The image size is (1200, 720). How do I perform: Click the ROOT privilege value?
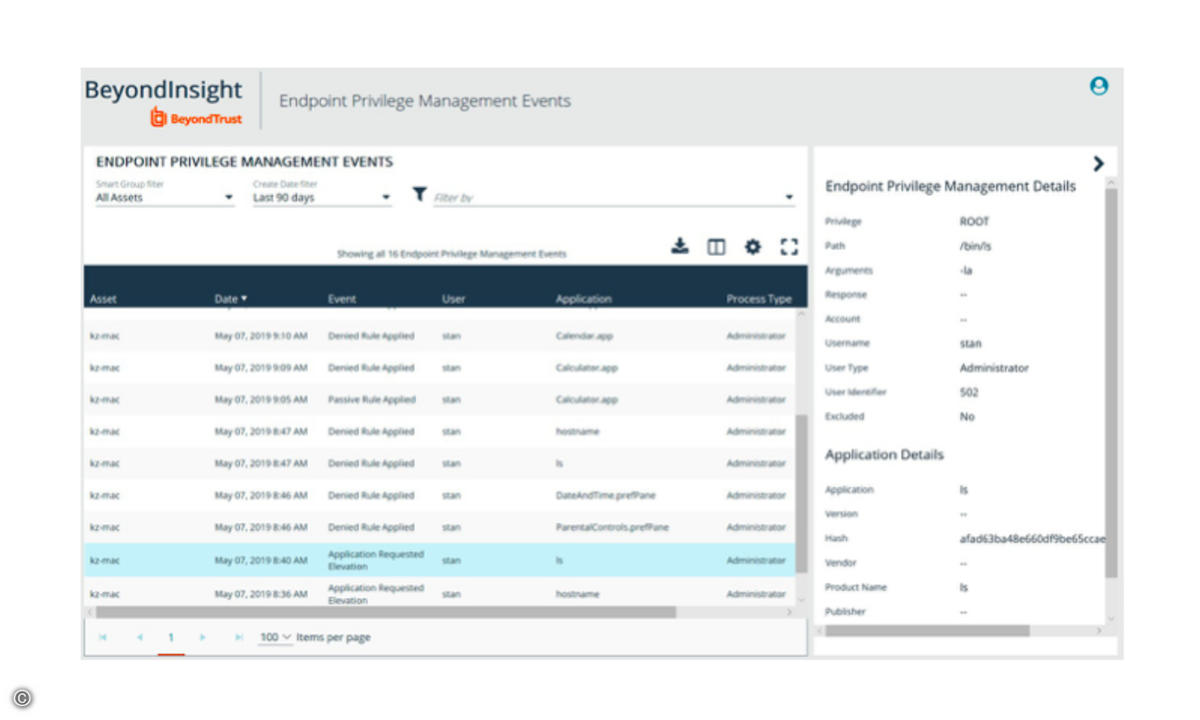click(974, 222)
